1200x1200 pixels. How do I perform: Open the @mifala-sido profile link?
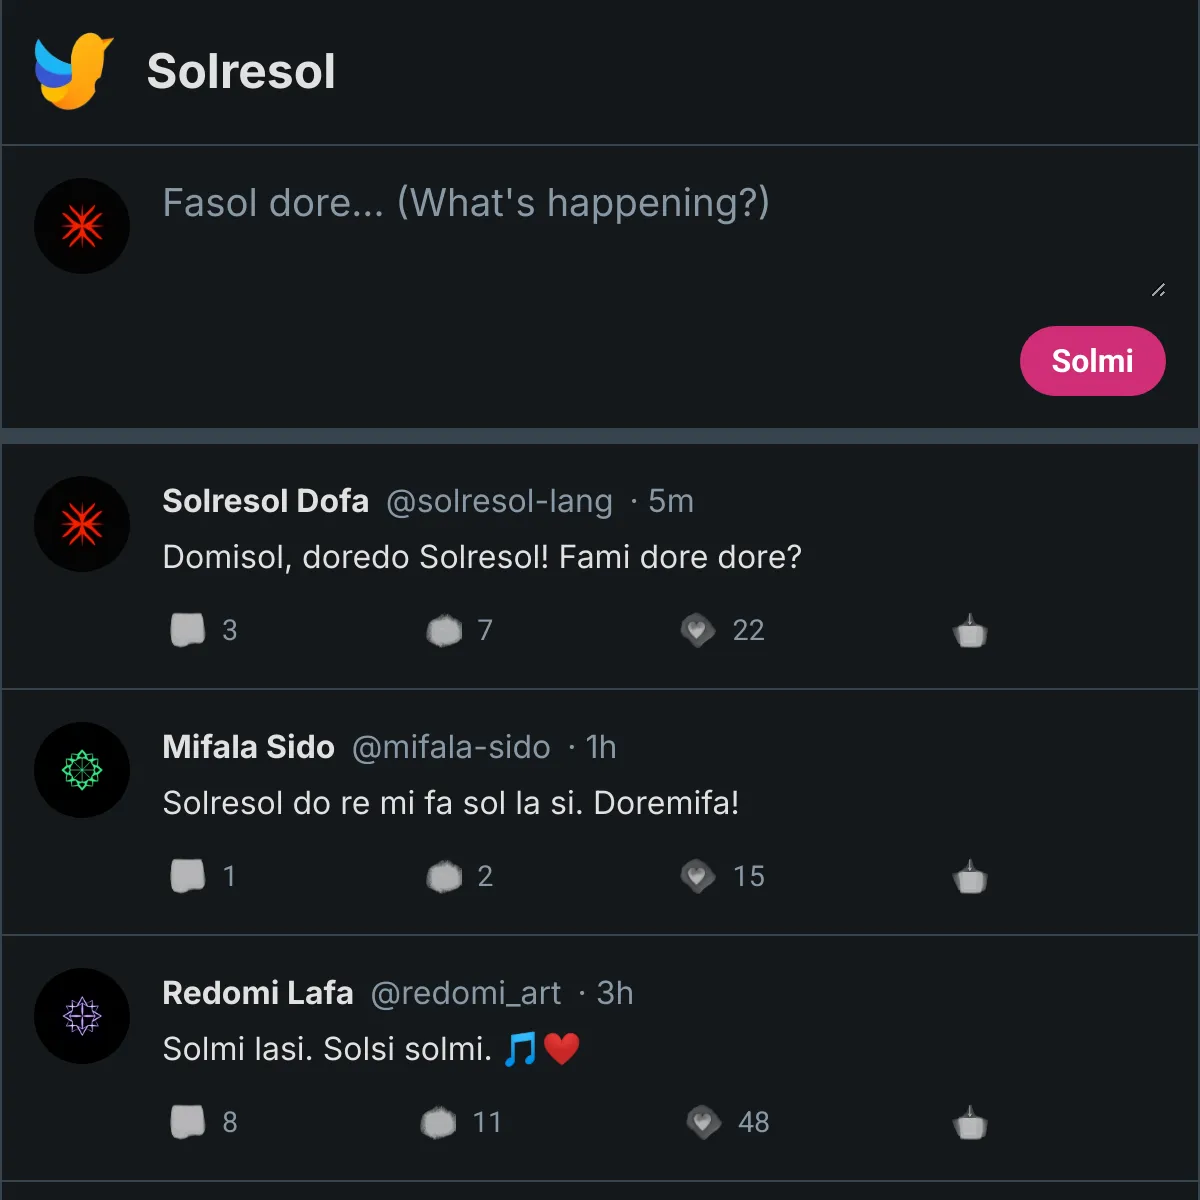tap(450, 748)
